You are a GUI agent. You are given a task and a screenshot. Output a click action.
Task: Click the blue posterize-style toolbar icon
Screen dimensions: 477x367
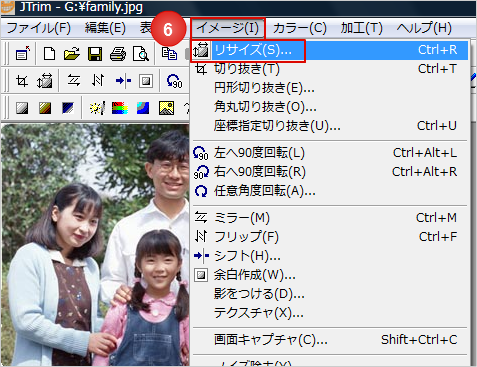[143, 108]
